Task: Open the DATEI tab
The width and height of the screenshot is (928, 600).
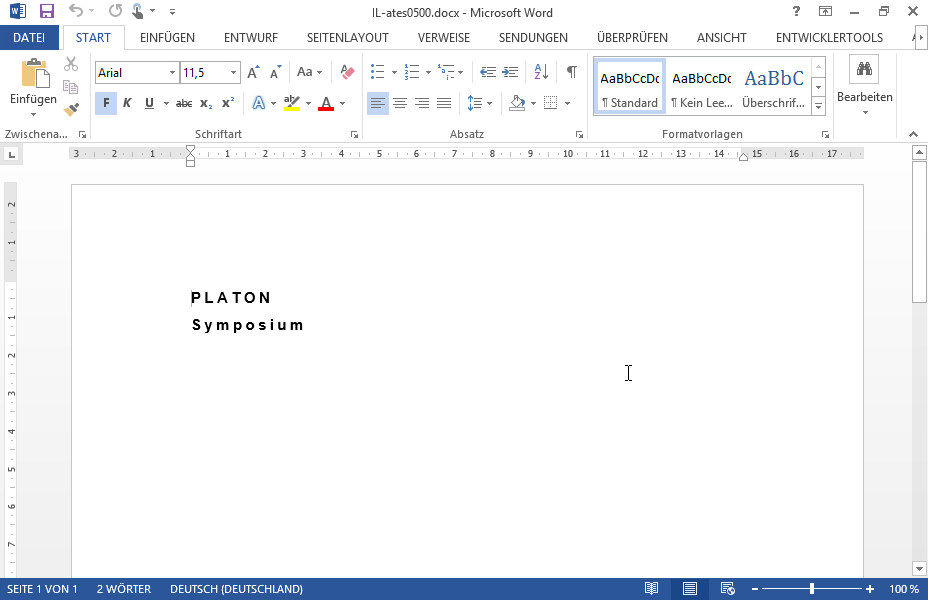Action: (x=29, y=38)
